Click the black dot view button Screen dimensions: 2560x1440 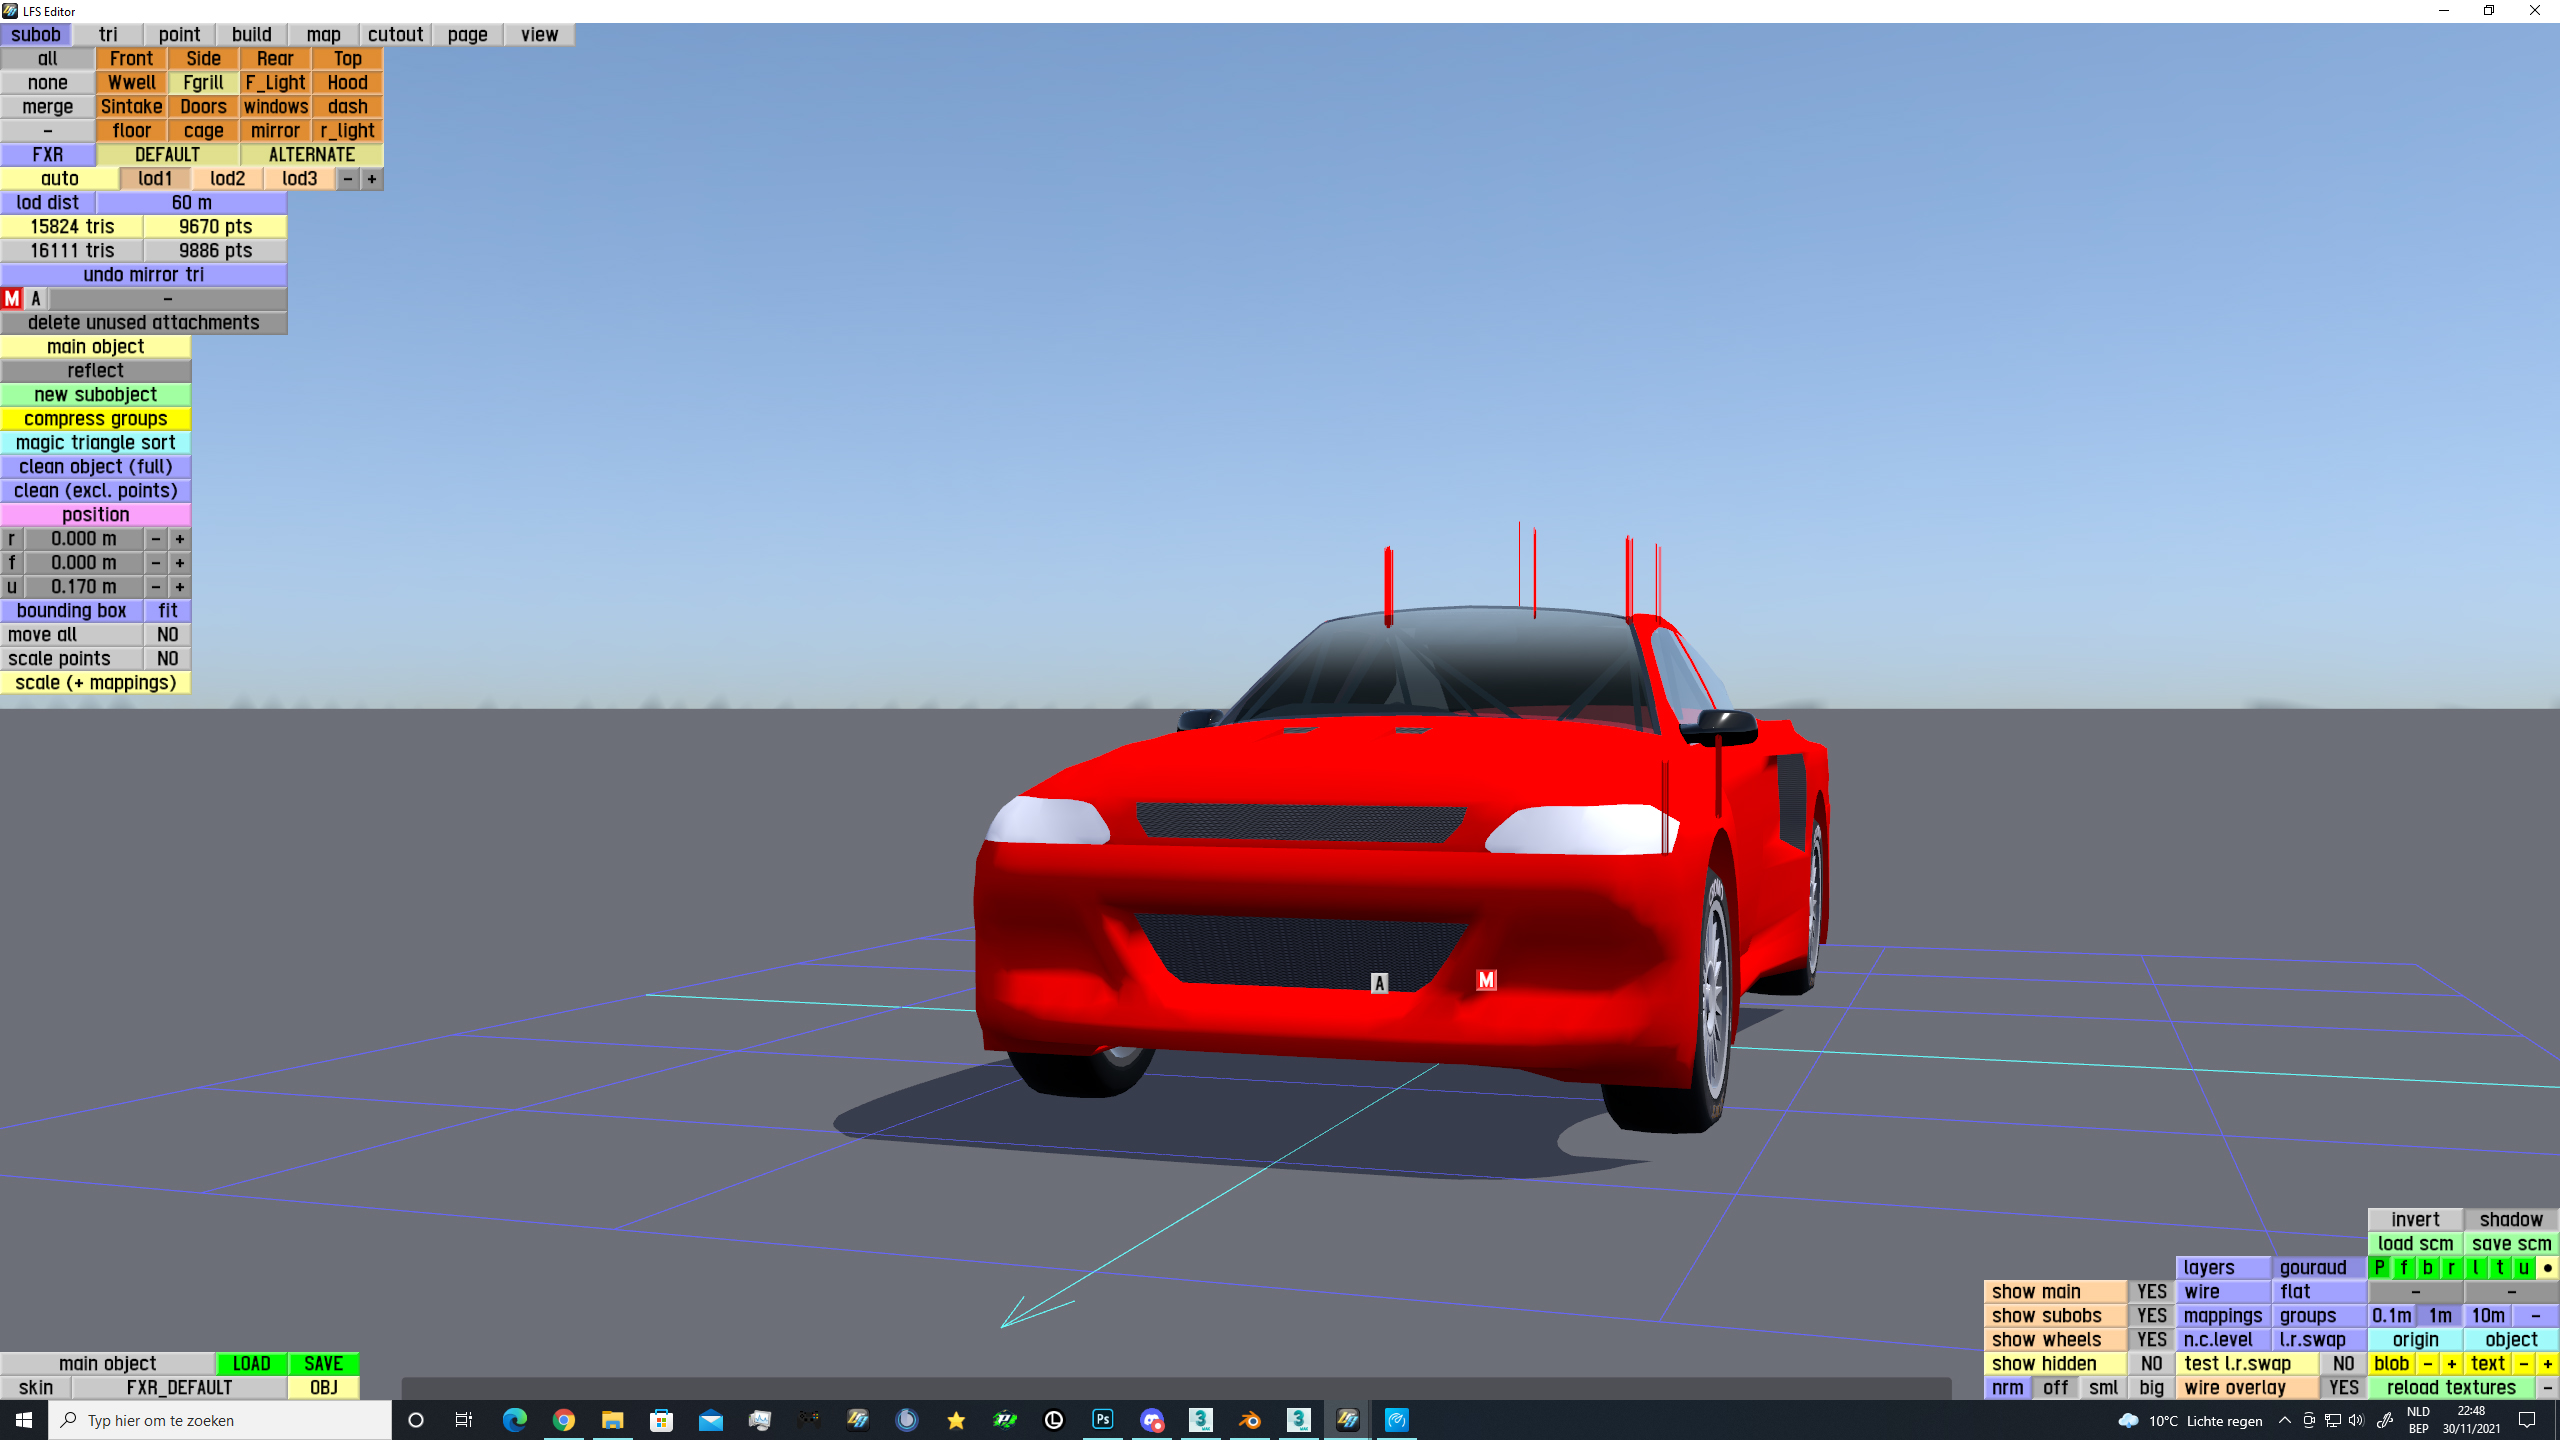pos(2547,1268)
